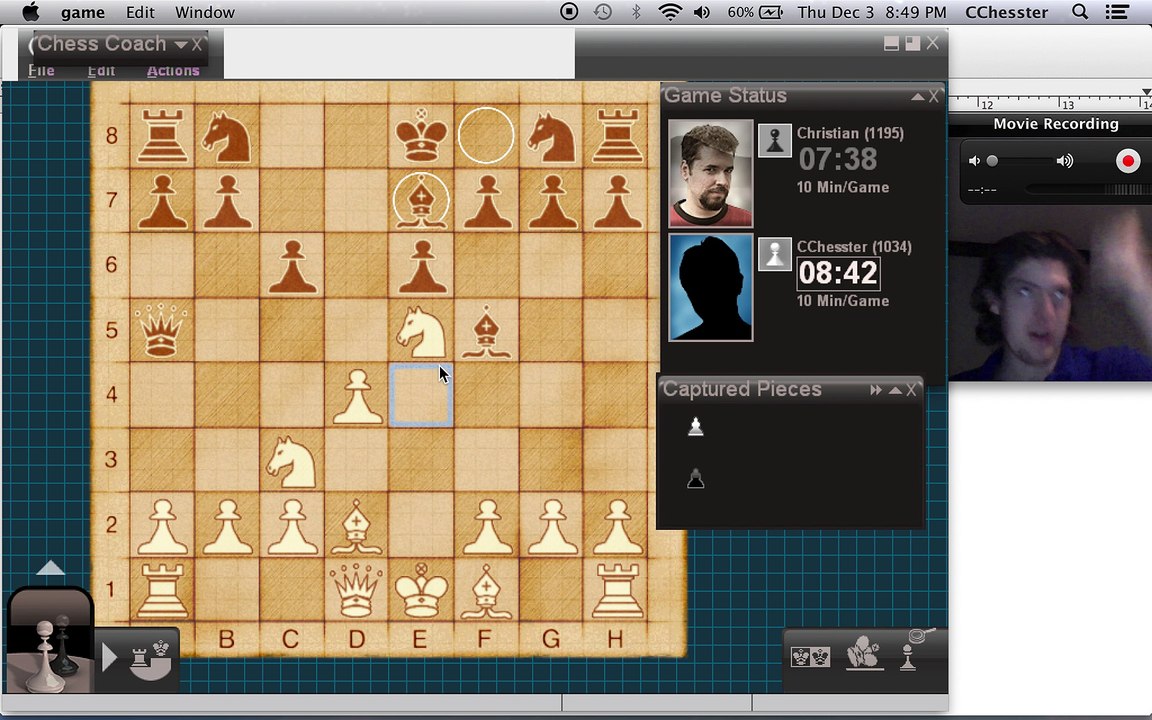
Task: Click the pawn with magnifier icon
Action: (x=914, y=649)
